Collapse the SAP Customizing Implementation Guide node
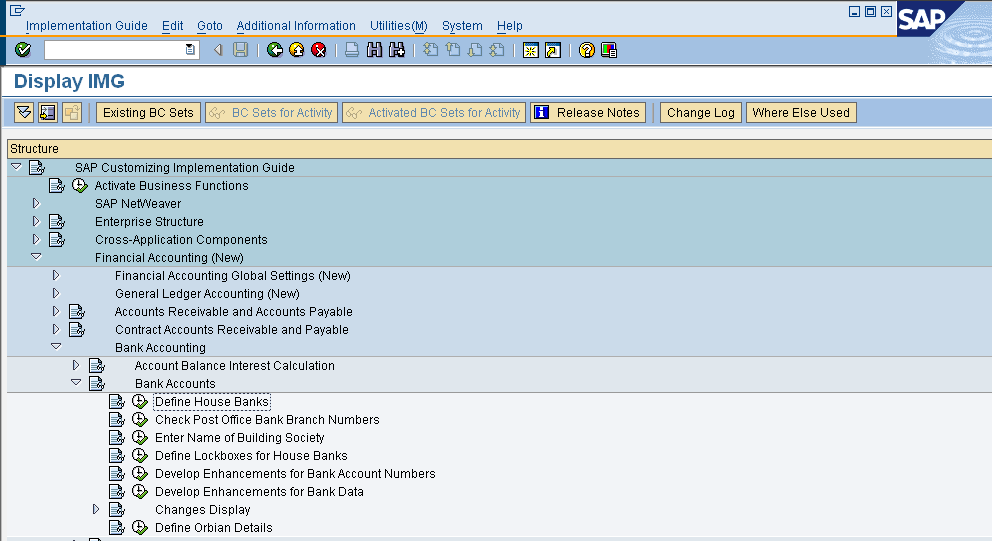This screenshot has width=992, height=541. point(16,167)
